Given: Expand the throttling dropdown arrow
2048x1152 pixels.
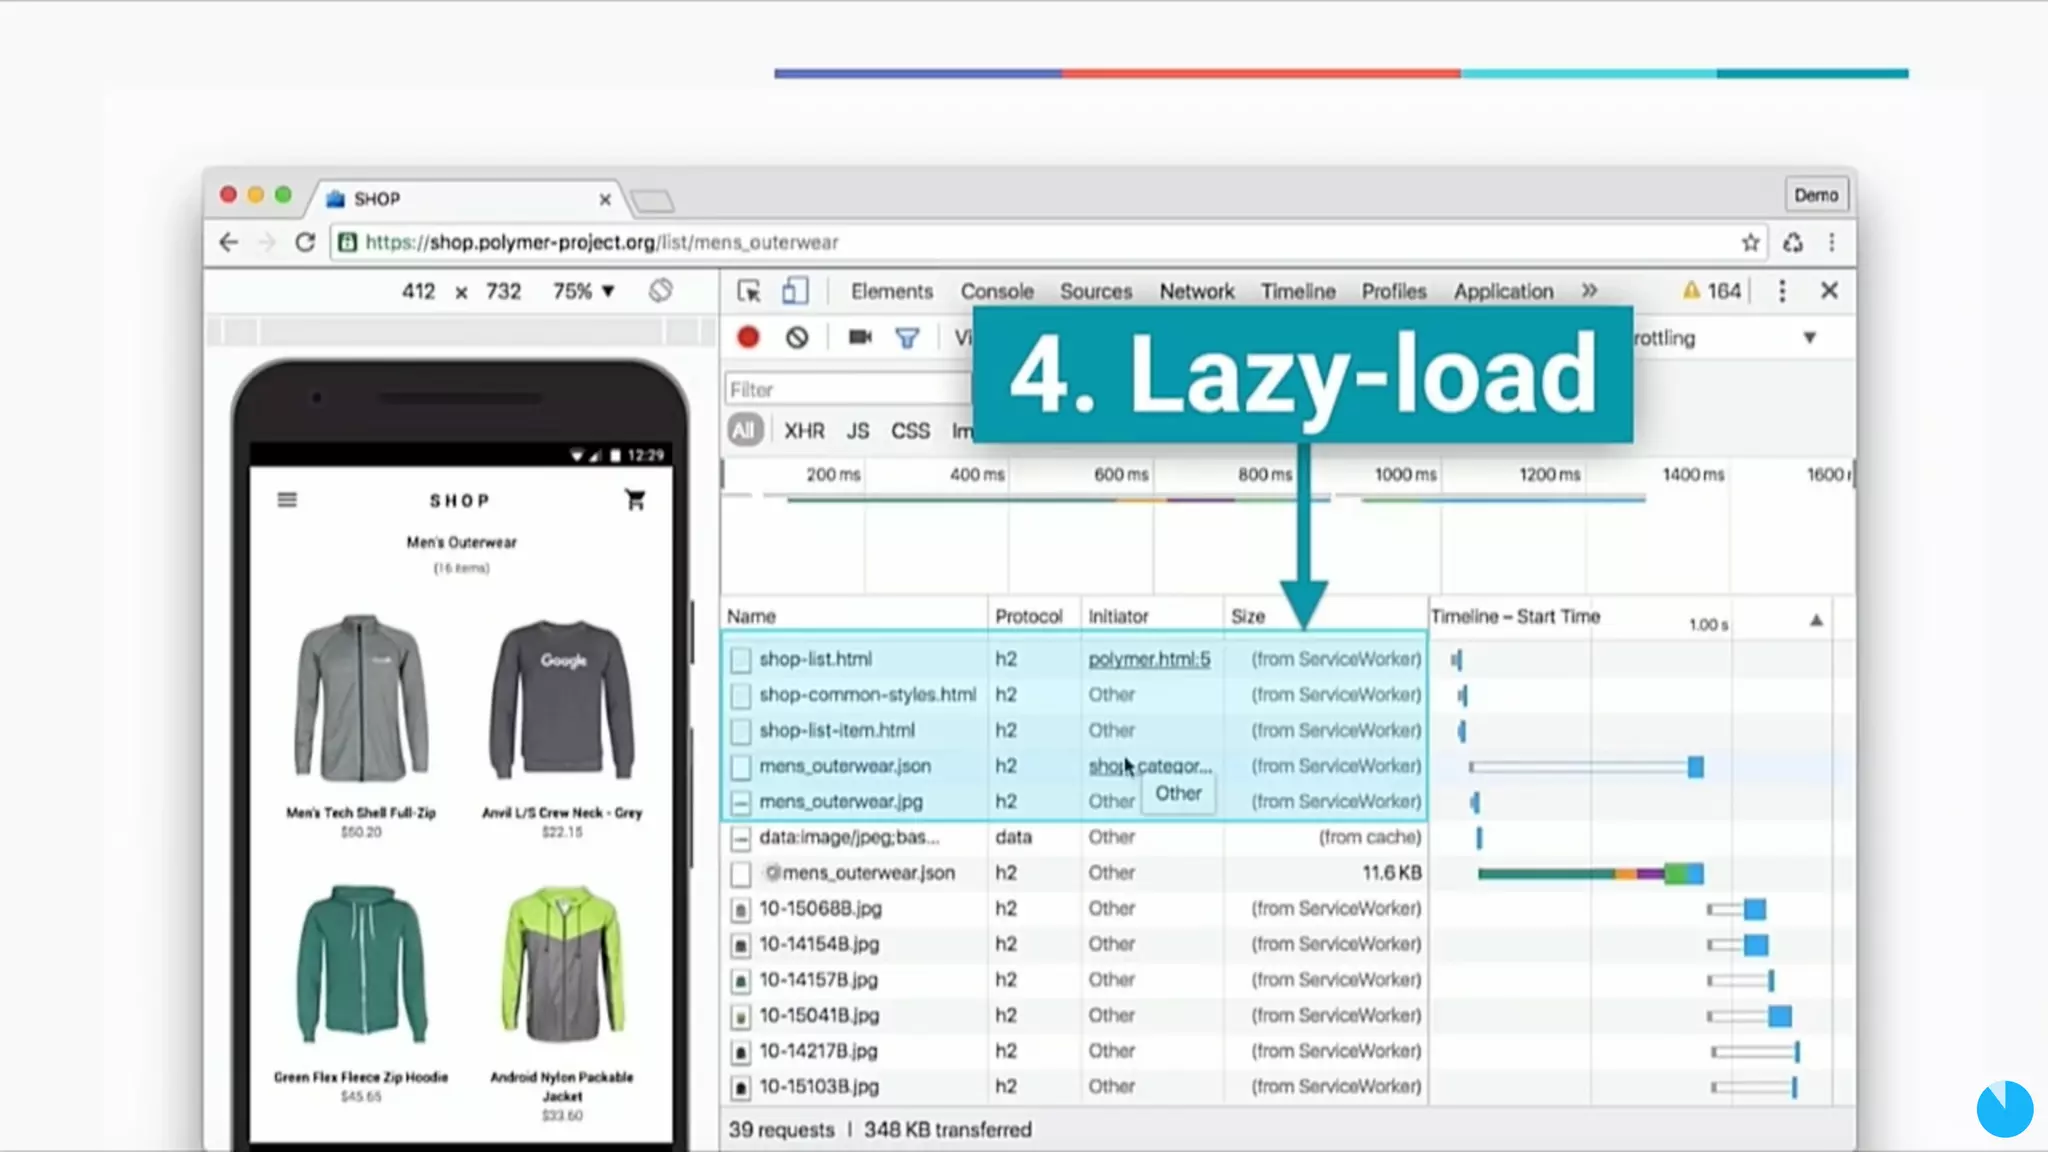Looking at the screenshot, I should [1809, 338].
